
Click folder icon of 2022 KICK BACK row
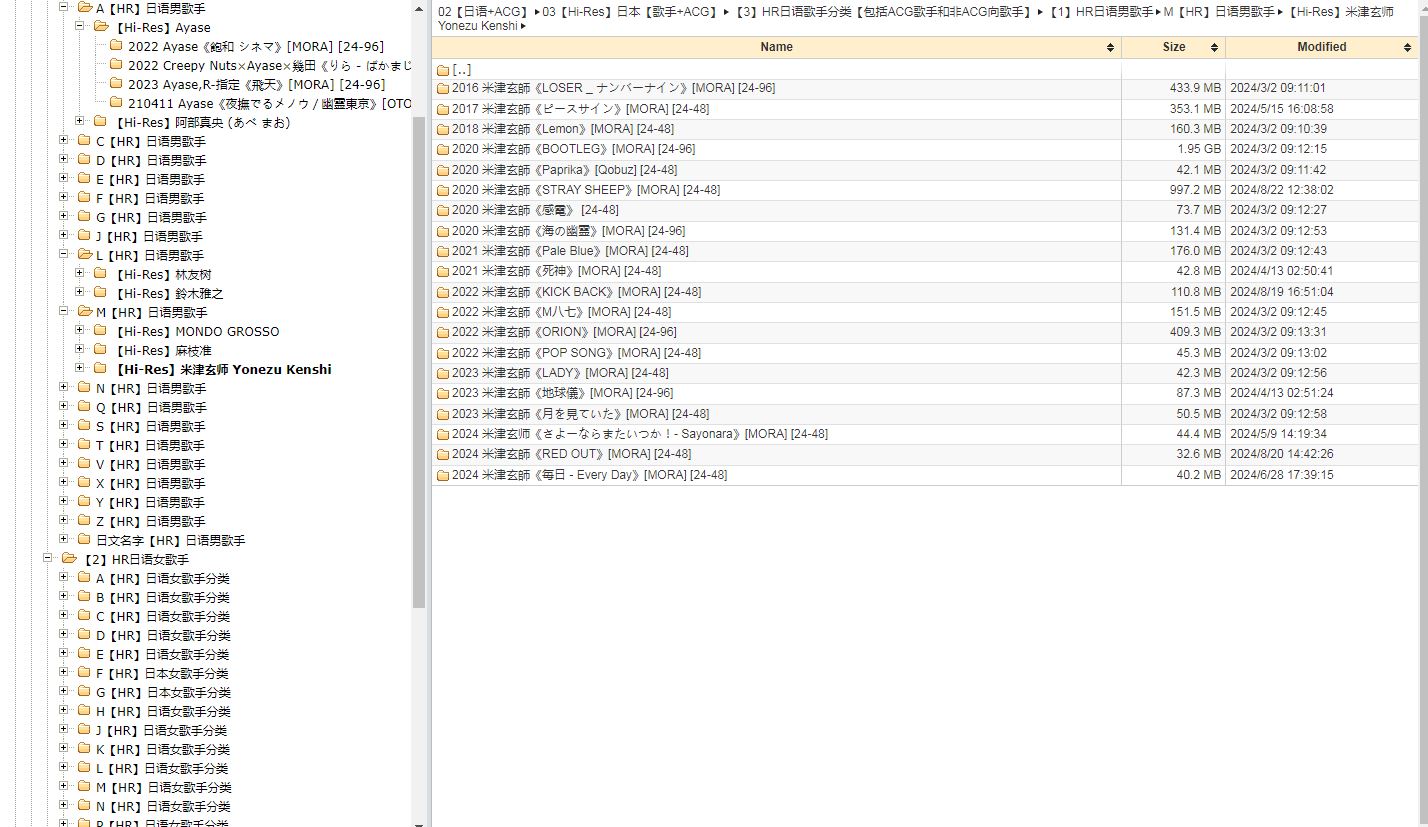tap(443, 292)
